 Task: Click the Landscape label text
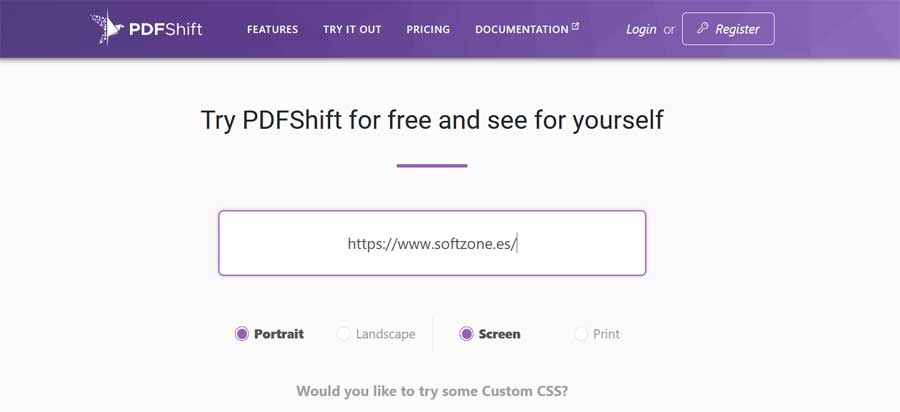click(385, 334)
